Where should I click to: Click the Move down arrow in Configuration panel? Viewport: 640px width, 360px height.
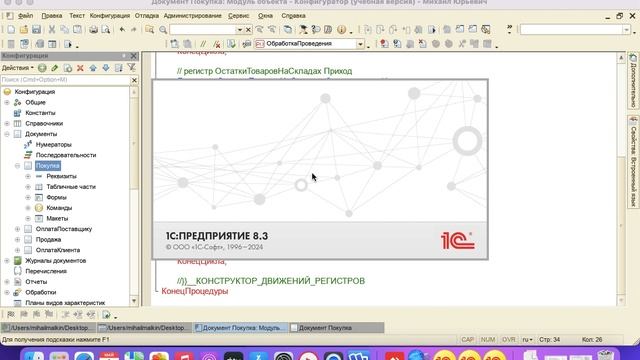(x=106, y=68)
